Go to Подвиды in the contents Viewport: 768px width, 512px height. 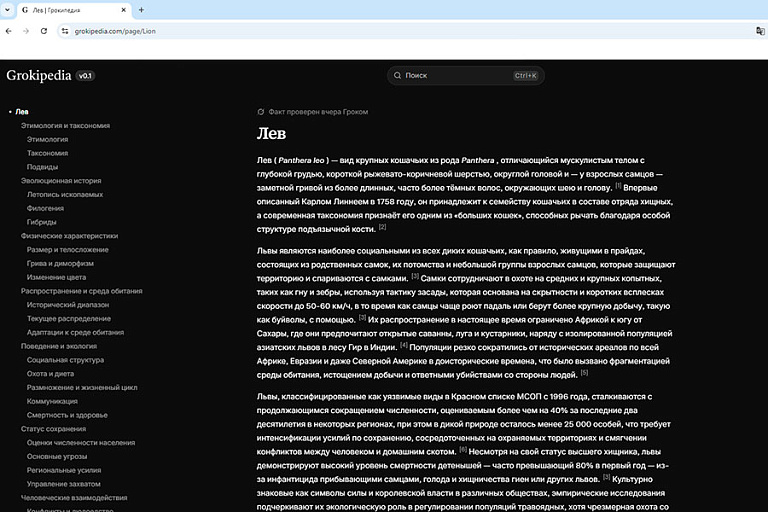[42, 167]
